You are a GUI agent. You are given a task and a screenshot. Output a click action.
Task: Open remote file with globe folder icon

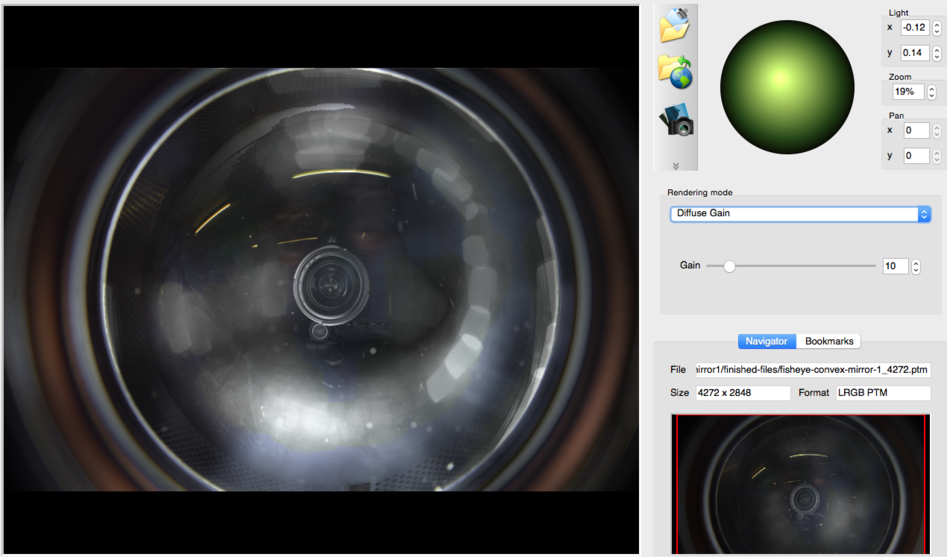pyautogui.click(x=675, y=72)
